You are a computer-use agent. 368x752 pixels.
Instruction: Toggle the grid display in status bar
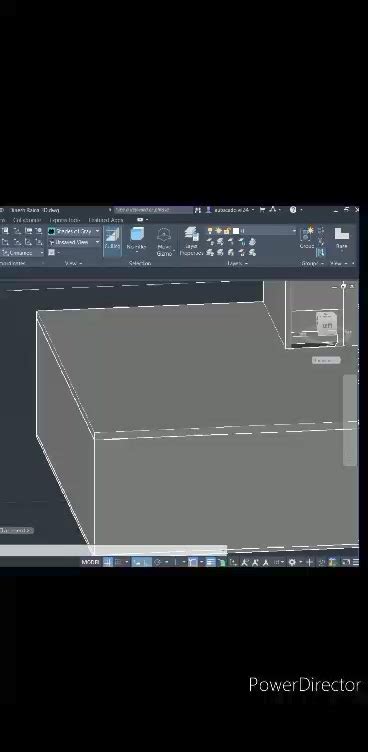tap(108, 562)
